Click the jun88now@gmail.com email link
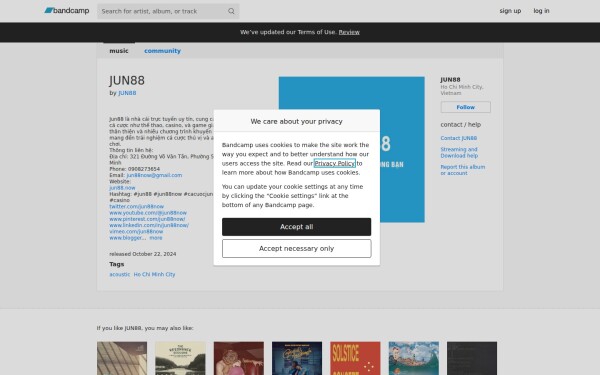 (154, 175)
